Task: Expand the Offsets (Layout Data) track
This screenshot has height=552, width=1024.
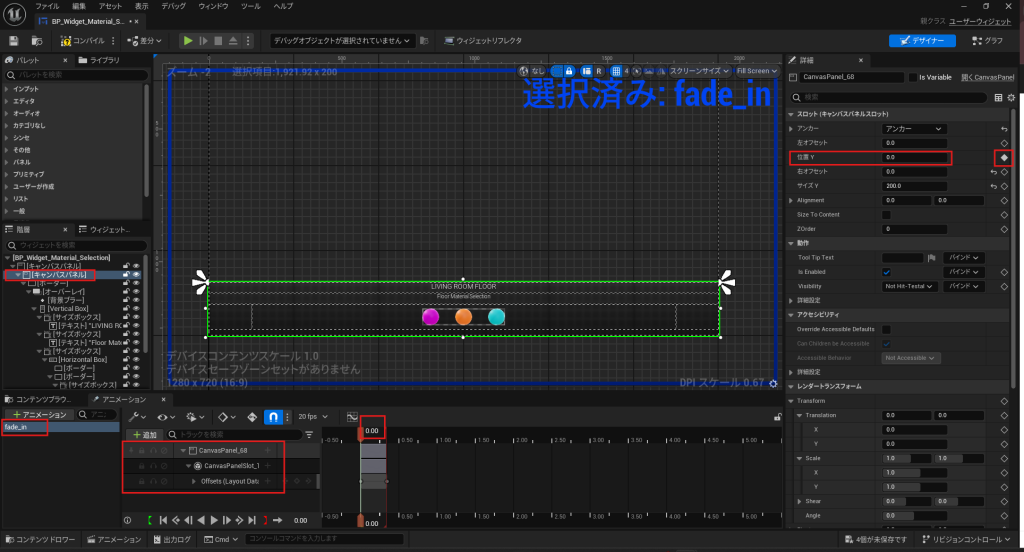Action: coord(193,481)
